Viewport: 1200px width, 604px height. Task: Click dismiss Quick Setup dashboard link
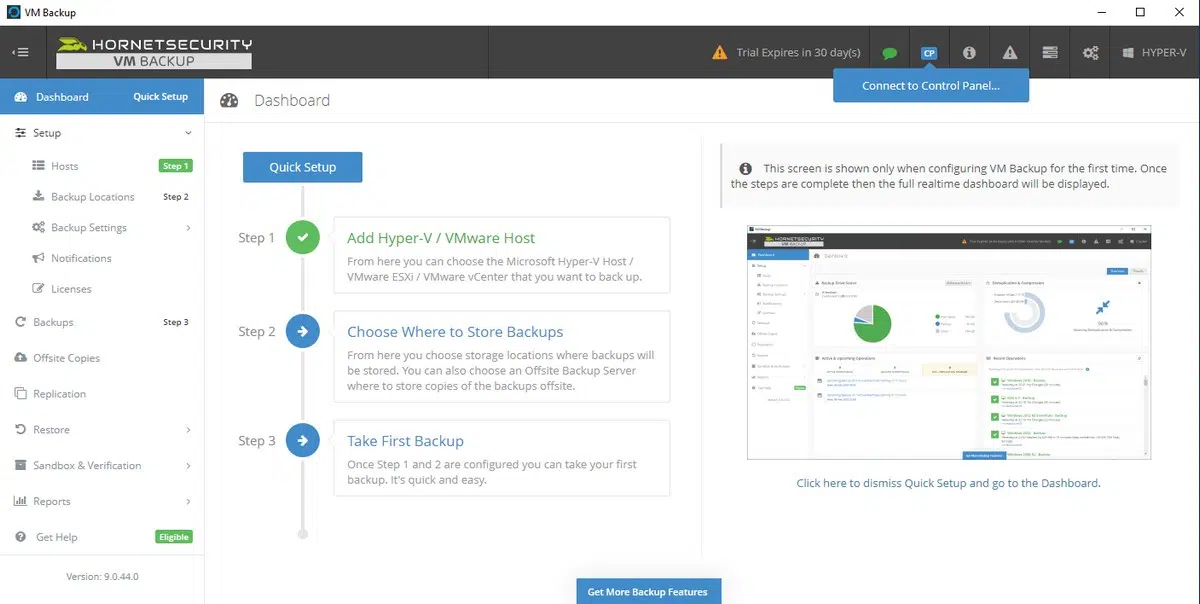coord(948,483)
